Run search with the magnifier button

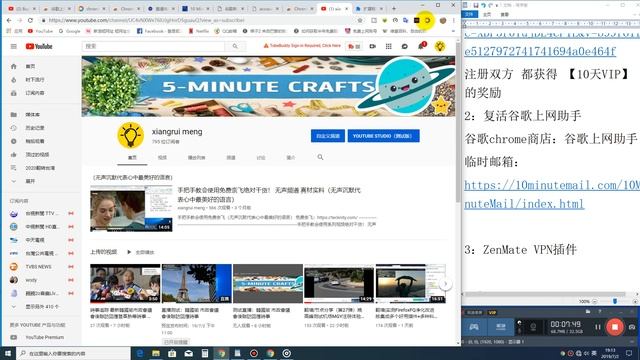pos(235,46)
